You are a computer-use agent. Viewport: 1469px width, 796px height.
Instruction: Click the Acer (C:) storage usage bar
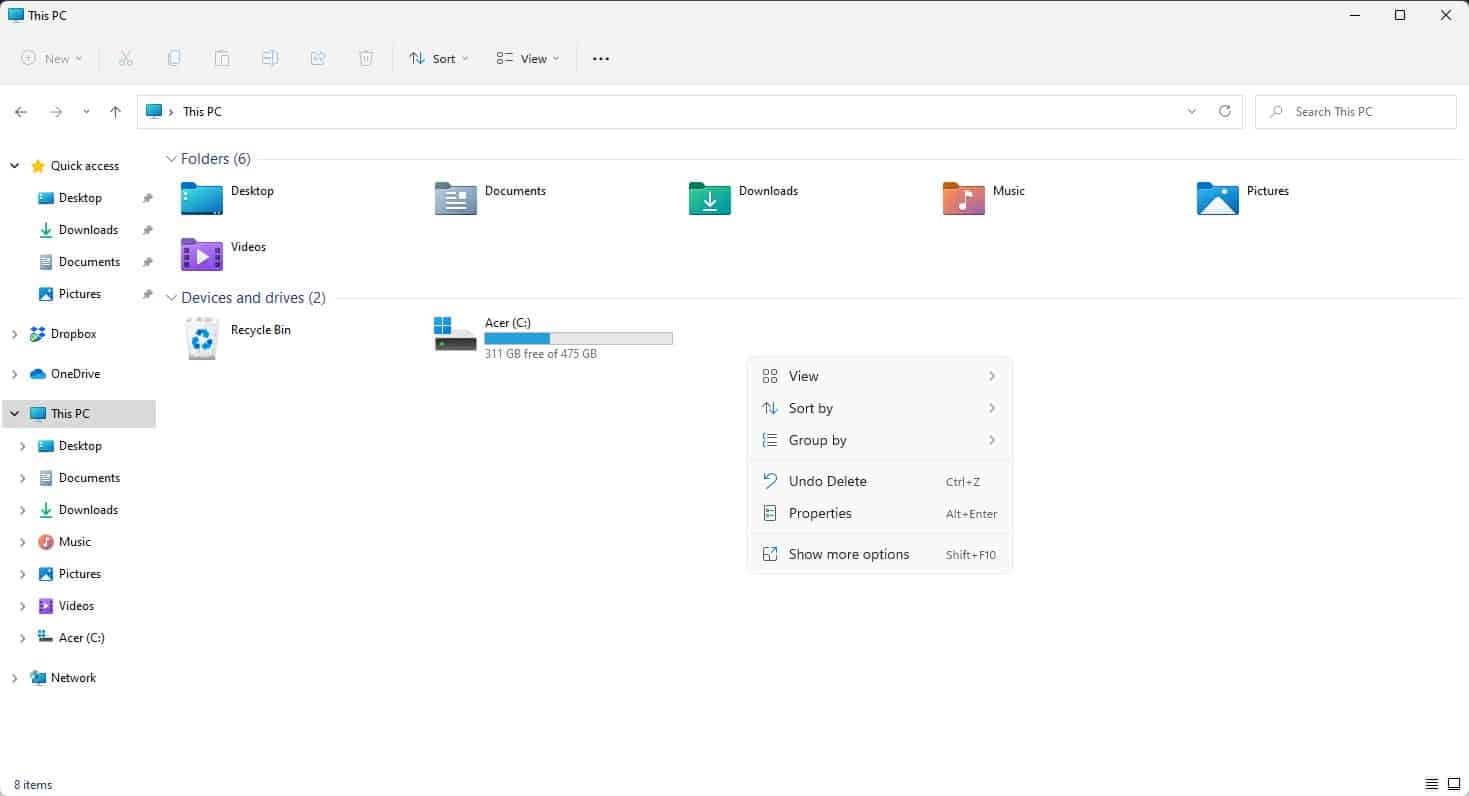point(578,339)
